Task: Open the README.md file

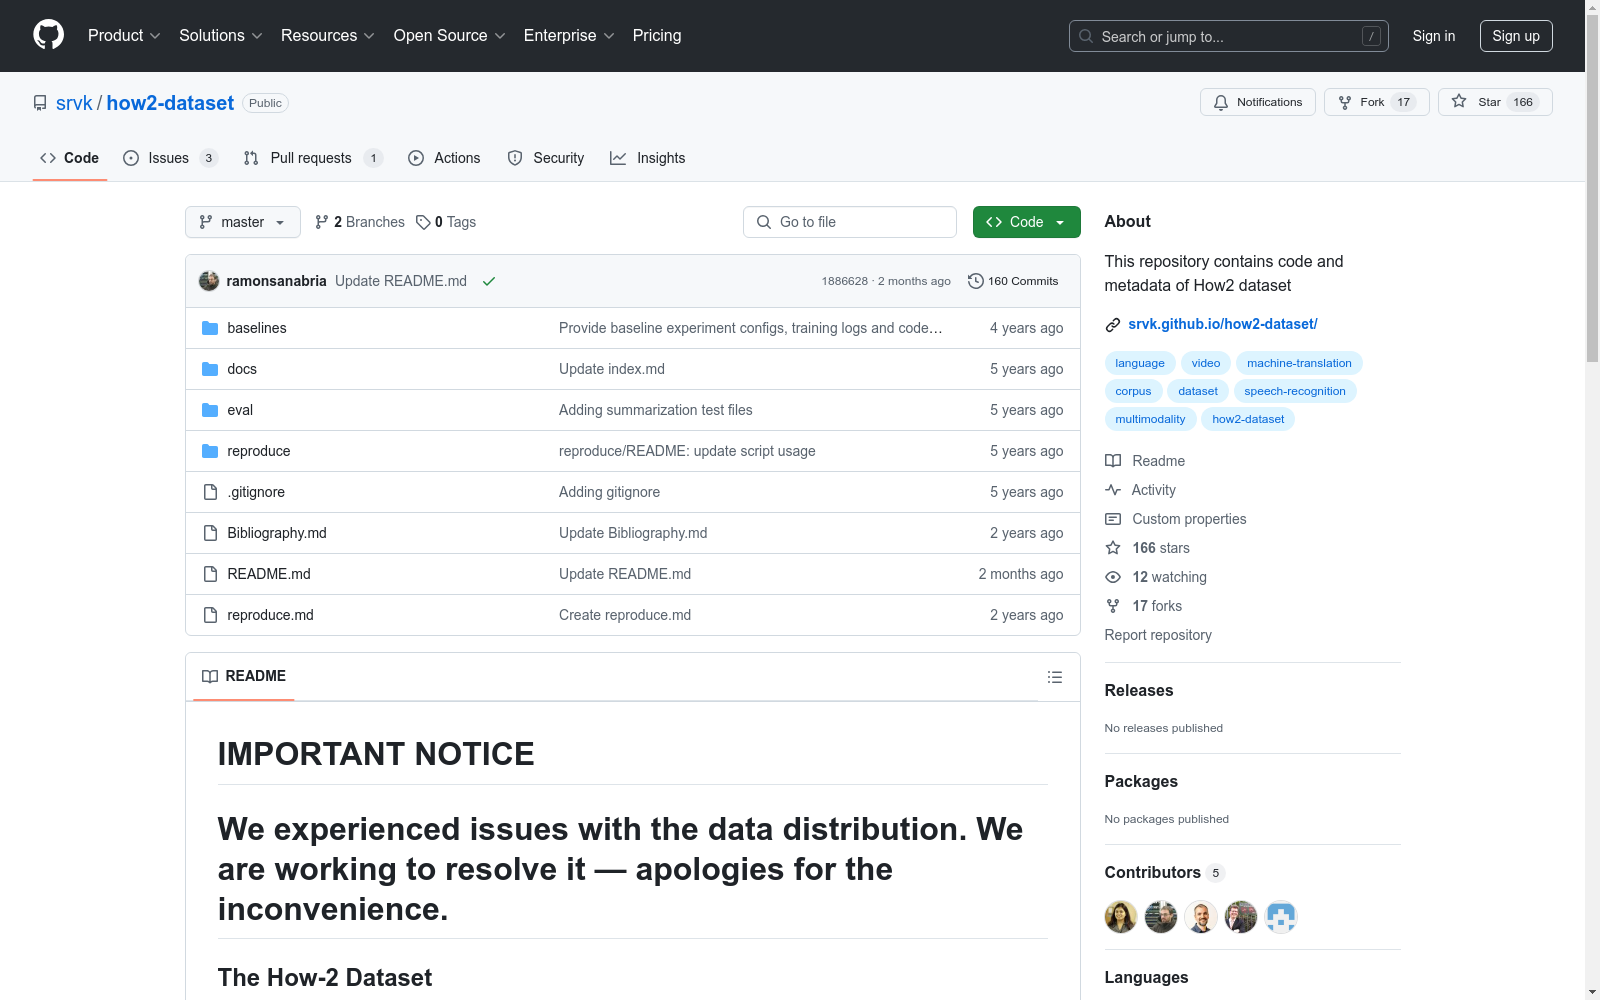Action: point(269,574)
